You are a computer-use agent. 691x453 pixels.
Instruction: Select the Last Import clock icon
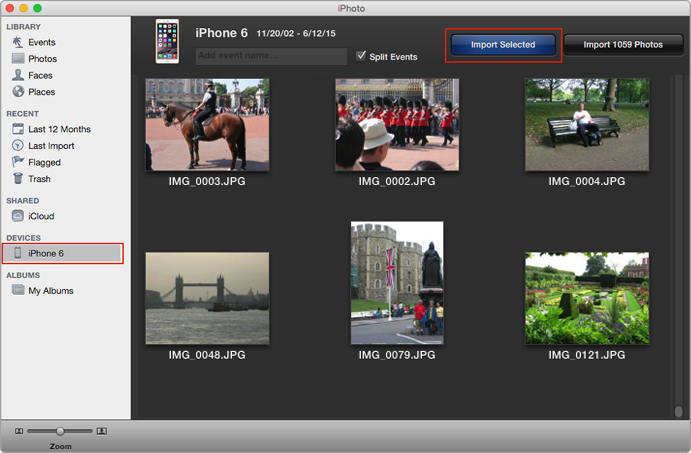pyautogui.click(x=18, y=145)
